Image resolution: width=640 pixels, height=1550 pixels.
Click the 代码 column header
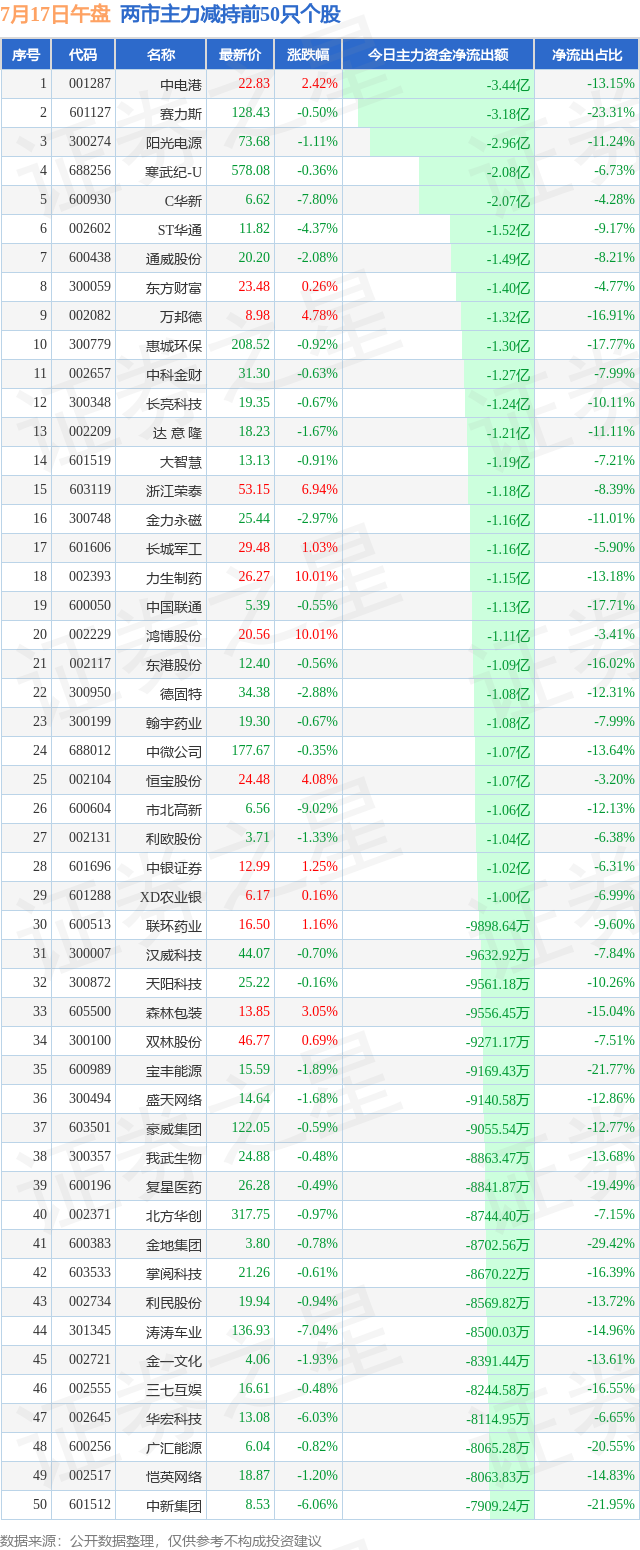click(83, 55)
